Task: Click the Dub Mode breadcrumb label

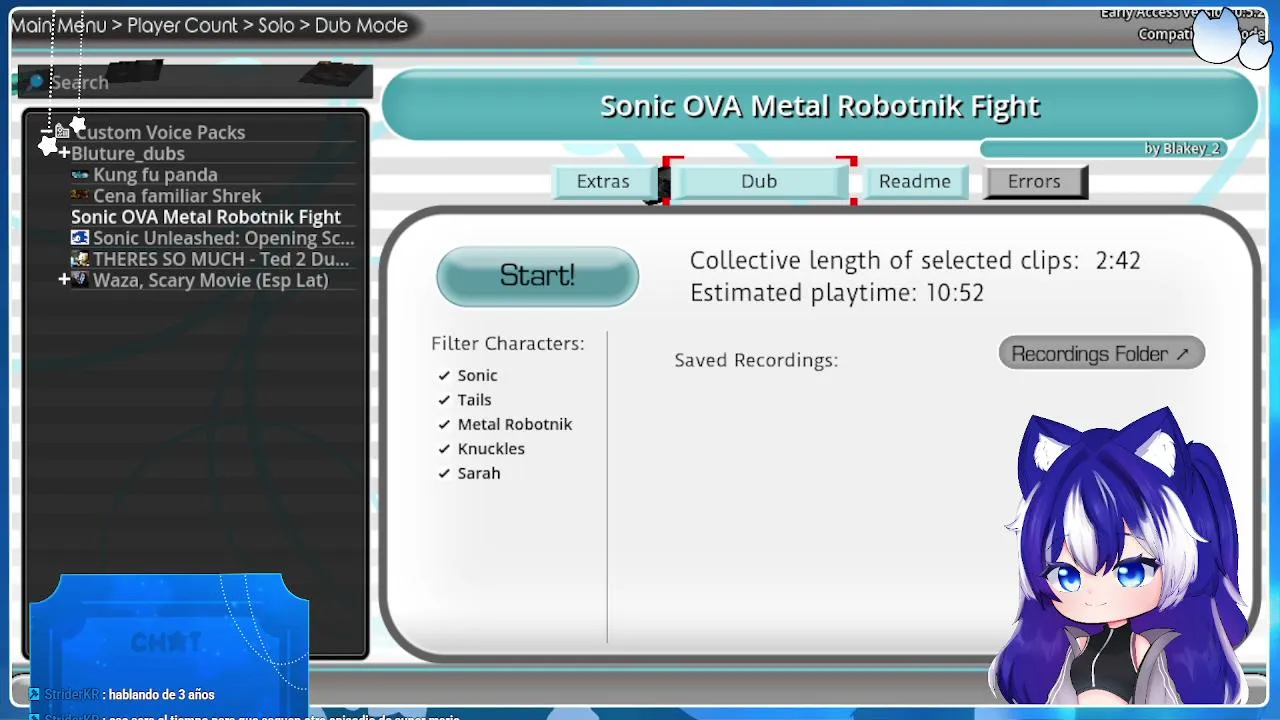Action: (x=361, y=26)
